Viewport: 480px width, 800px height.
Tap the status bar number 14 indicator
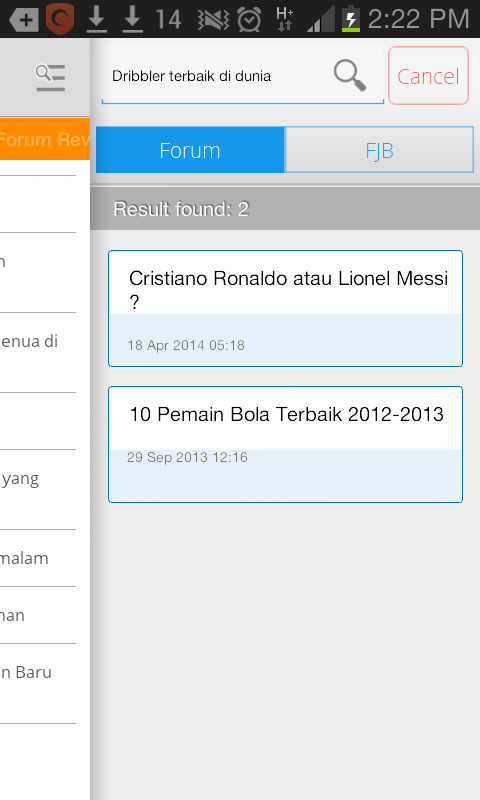coord(168,20)
